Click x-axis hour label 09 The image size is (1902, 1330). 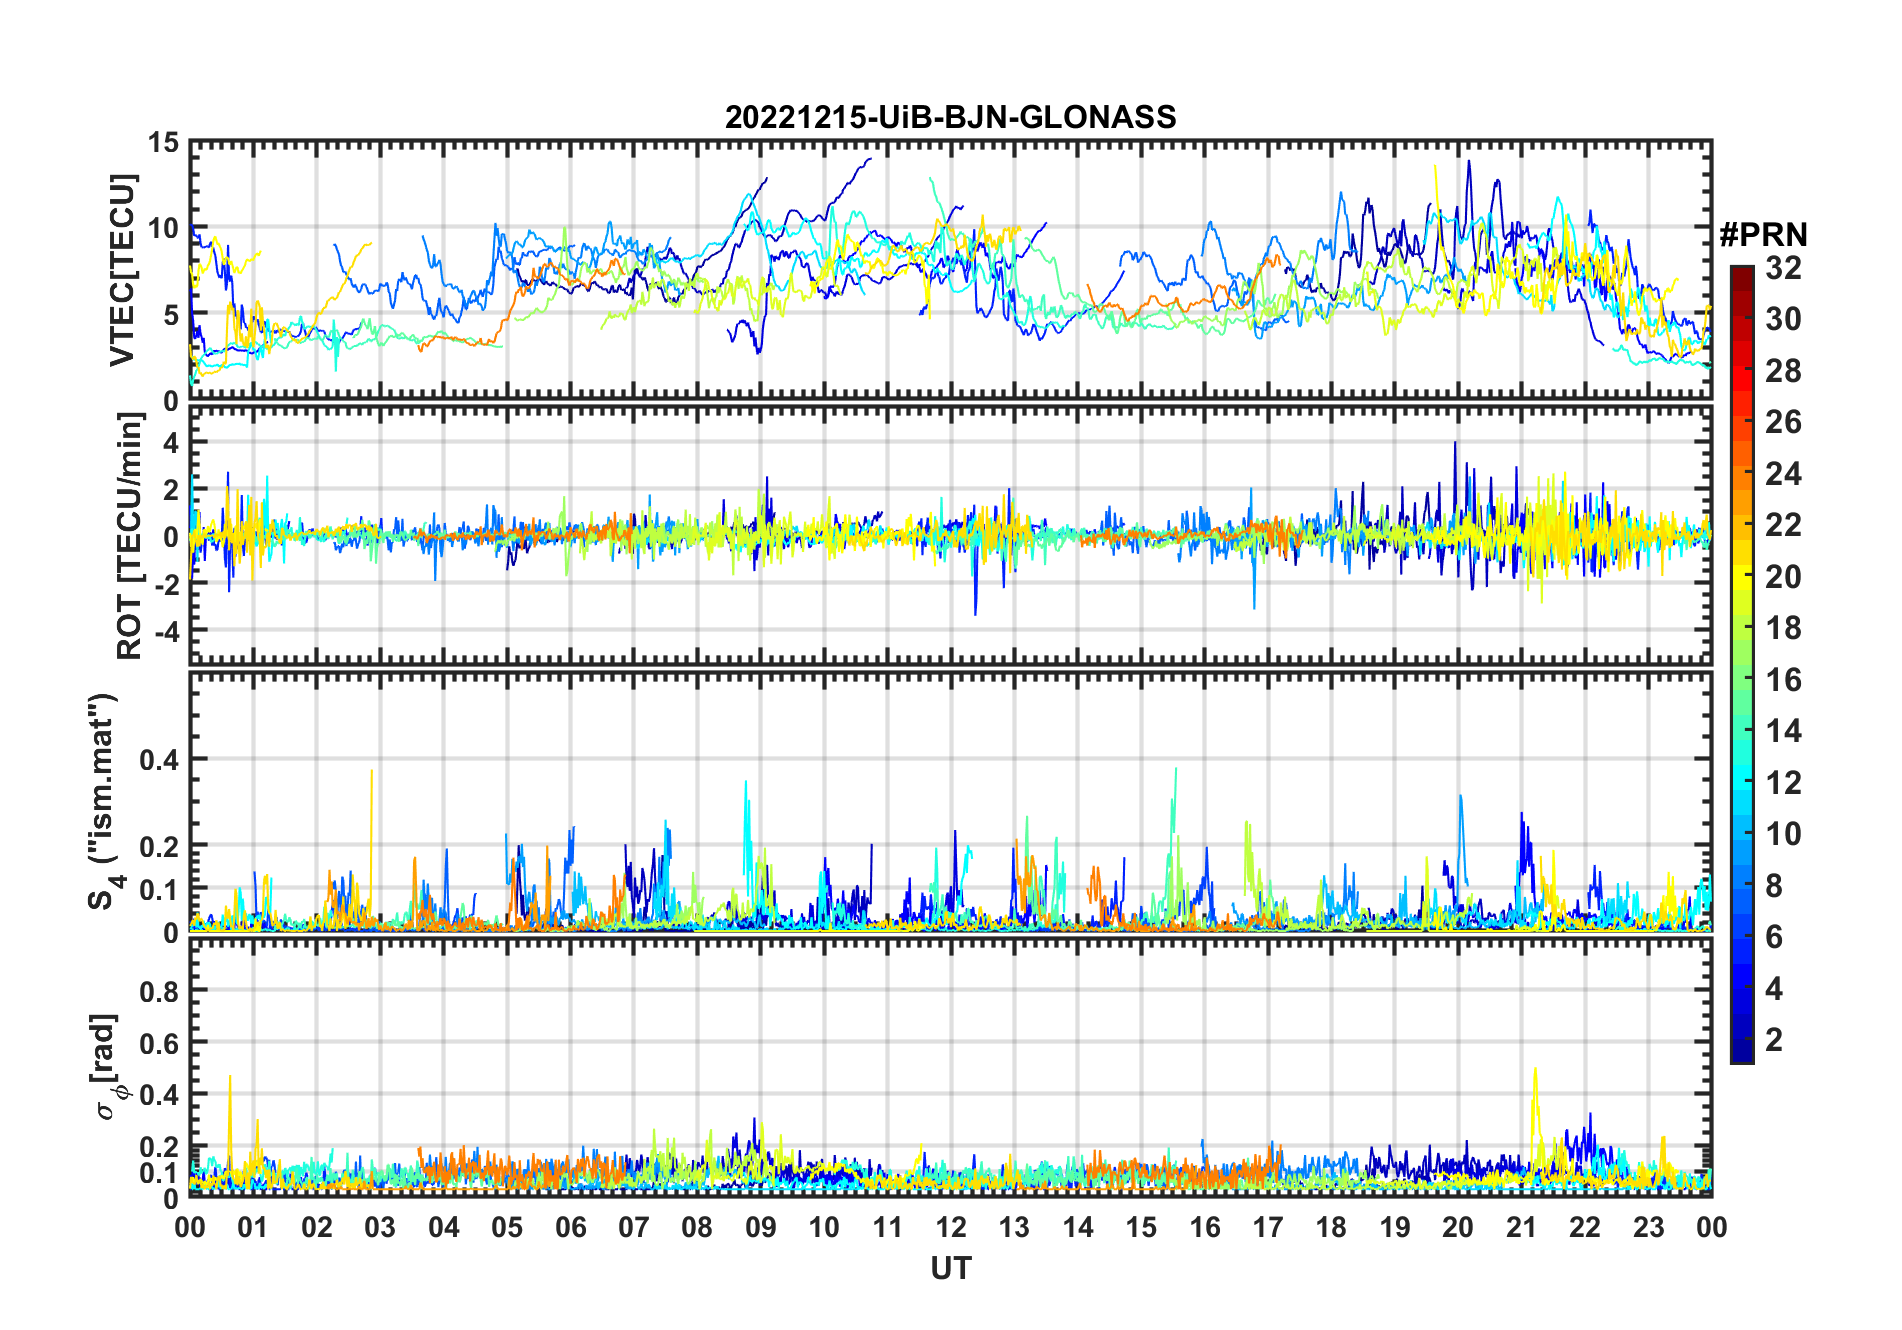[x=761, y=1227]
